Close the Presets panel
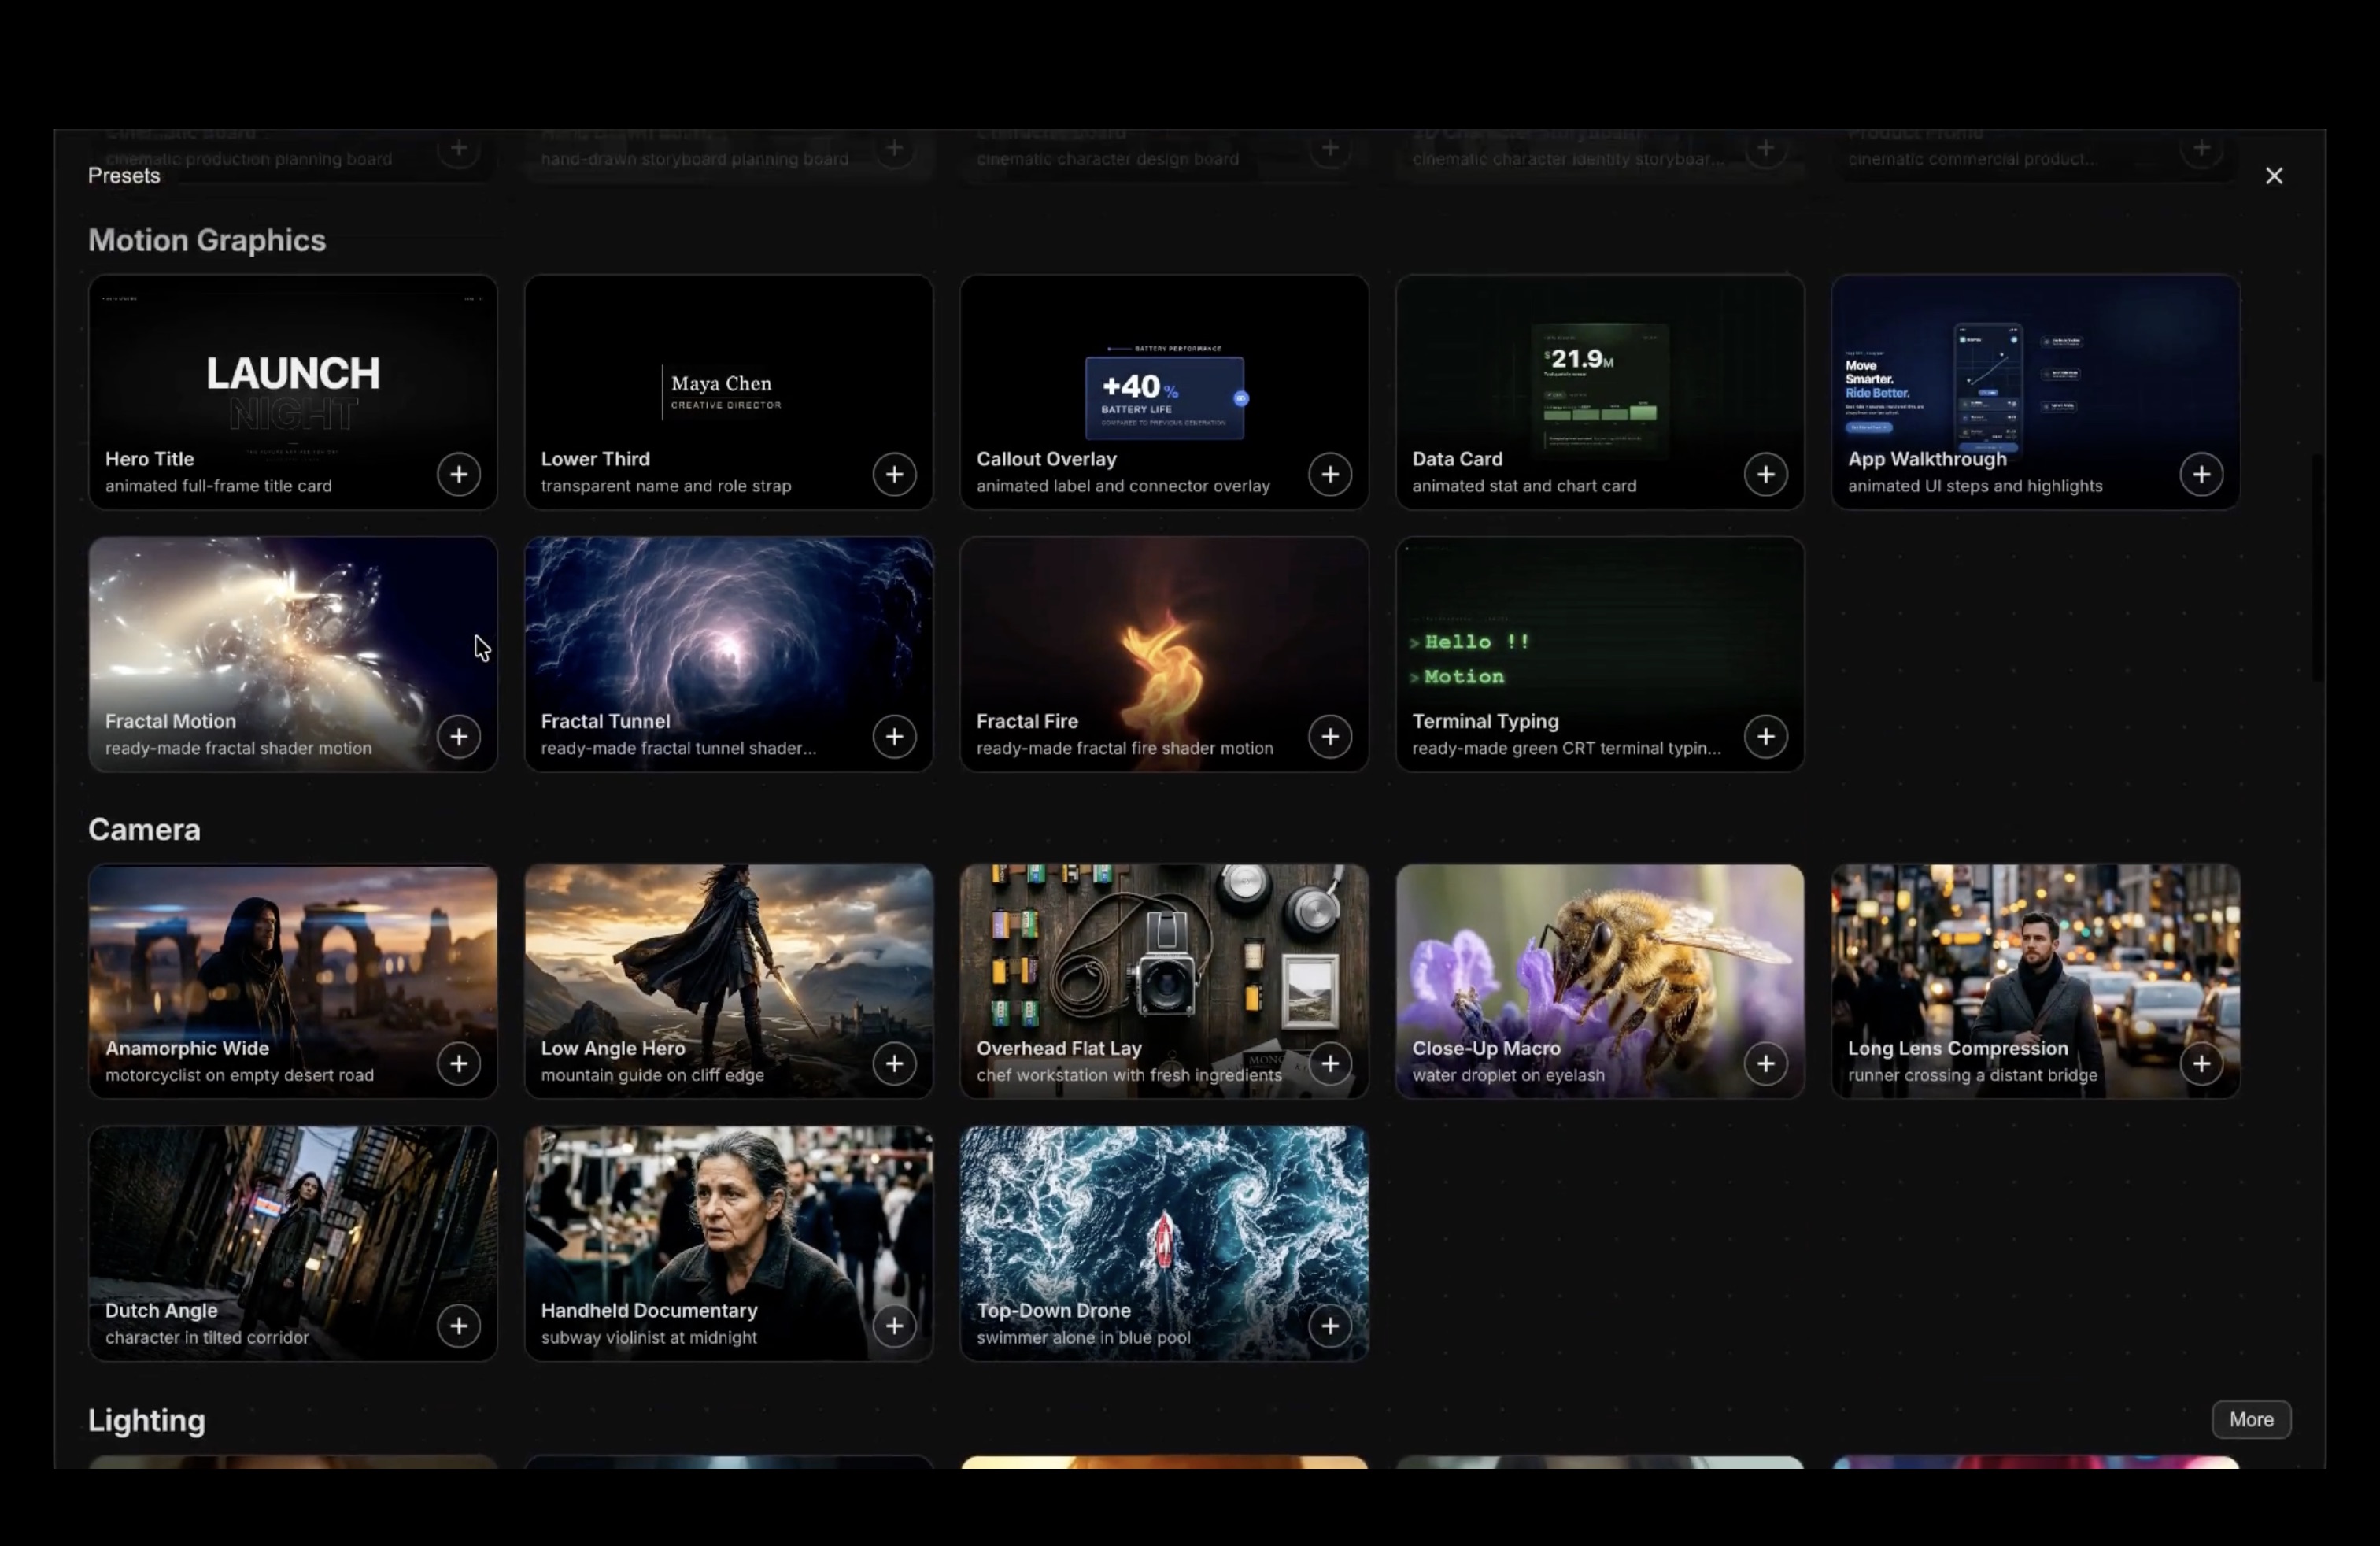 click(x=2274, y=176)
